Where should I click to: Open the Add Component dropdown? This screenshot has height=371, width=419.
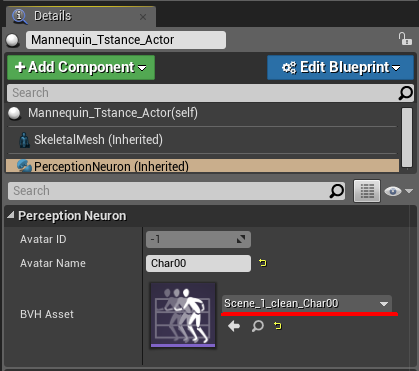click(81, 68)
